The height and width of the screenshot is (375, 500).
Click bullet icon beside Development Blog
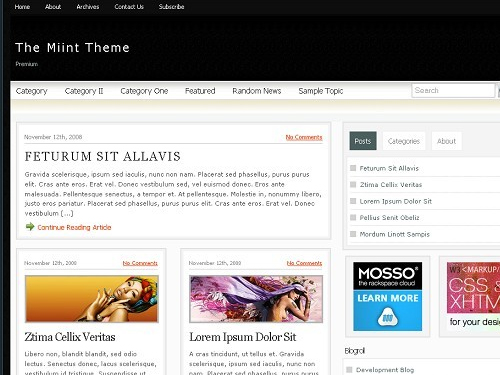pyautogui.click(x=349, y=369)
